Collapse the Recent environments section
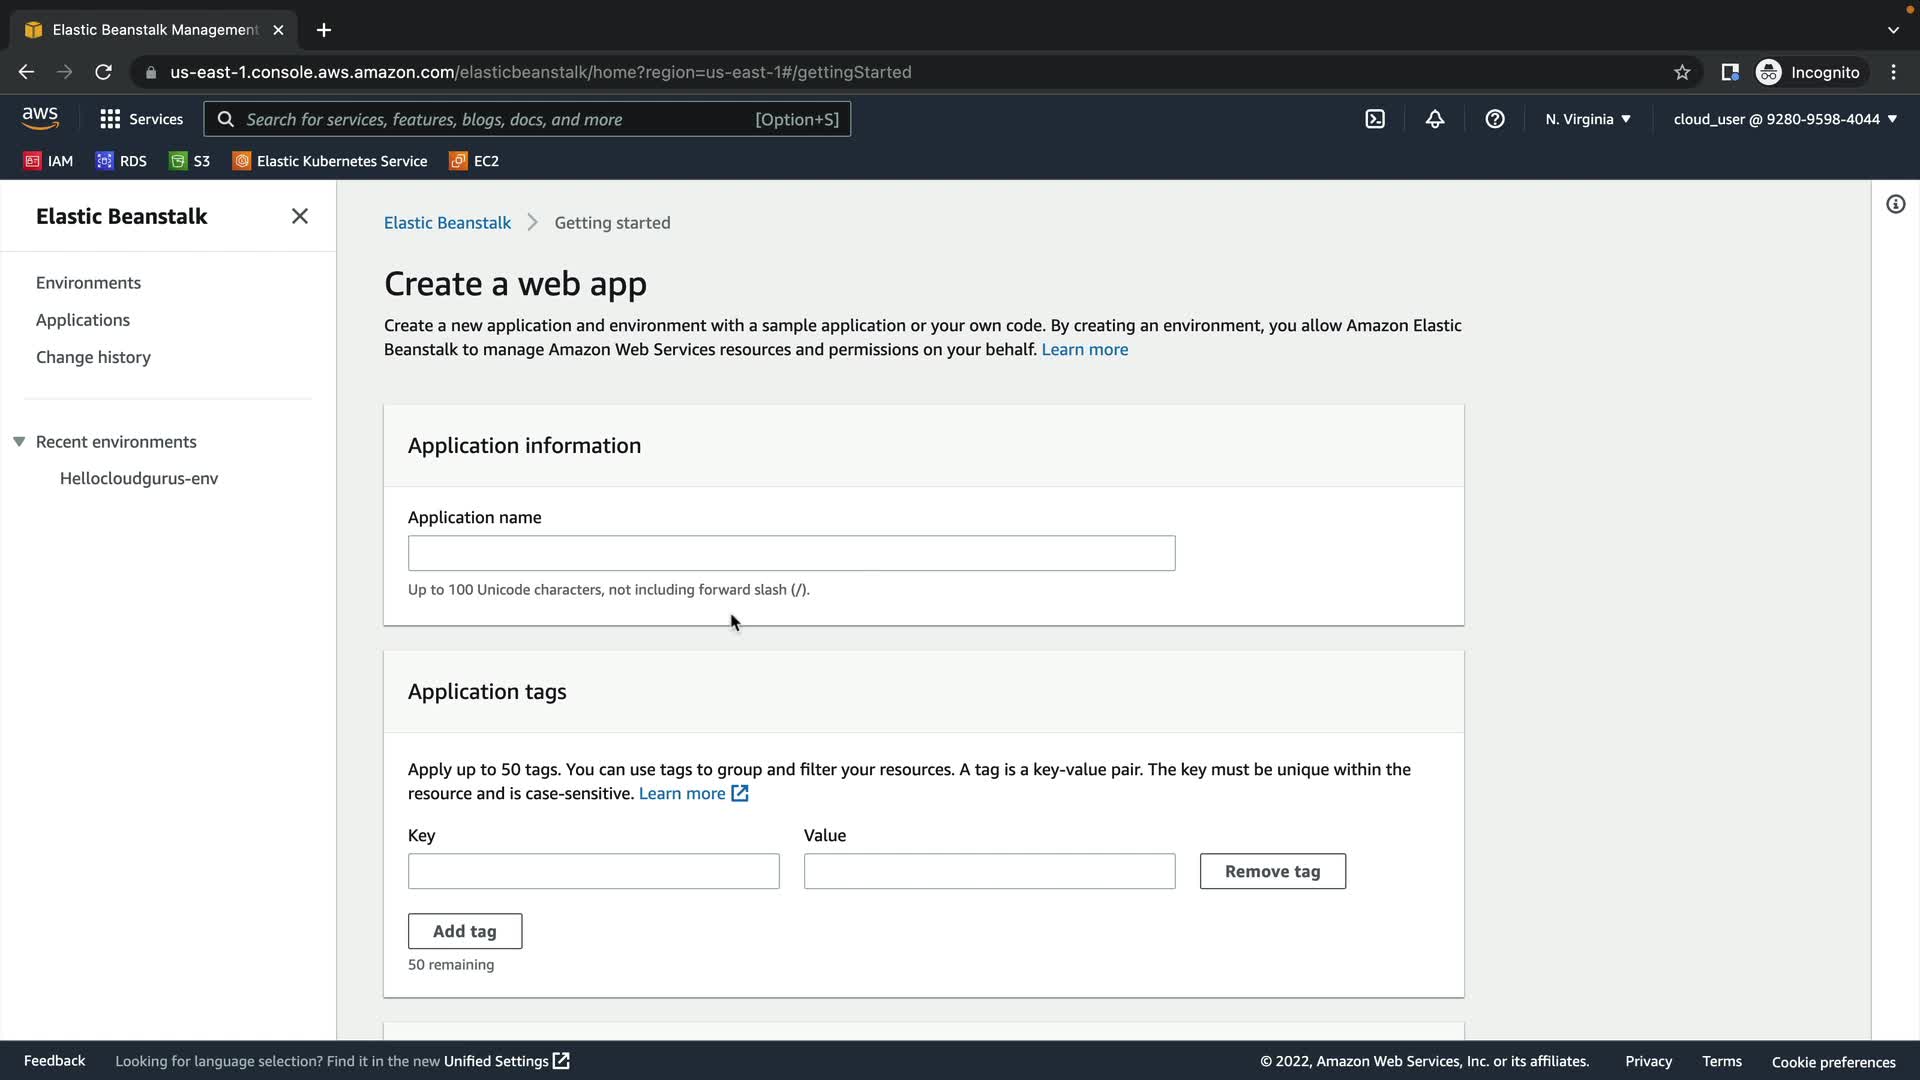The height and width of the screenshot is (1080, 1920). click(x=19, y=442)
